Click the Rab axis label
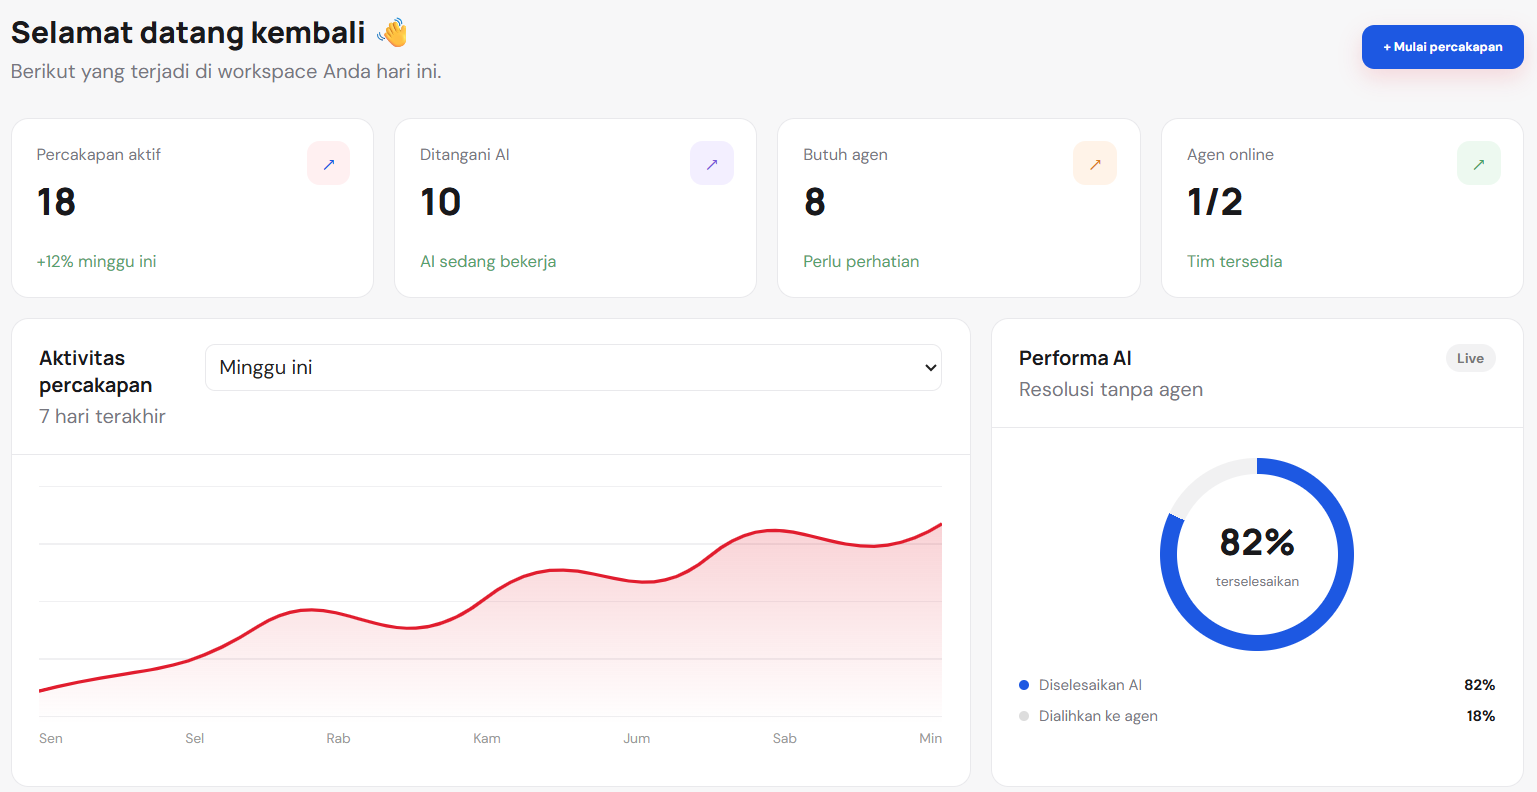This screenshot has width=1537, height=792. coord(338,738)
